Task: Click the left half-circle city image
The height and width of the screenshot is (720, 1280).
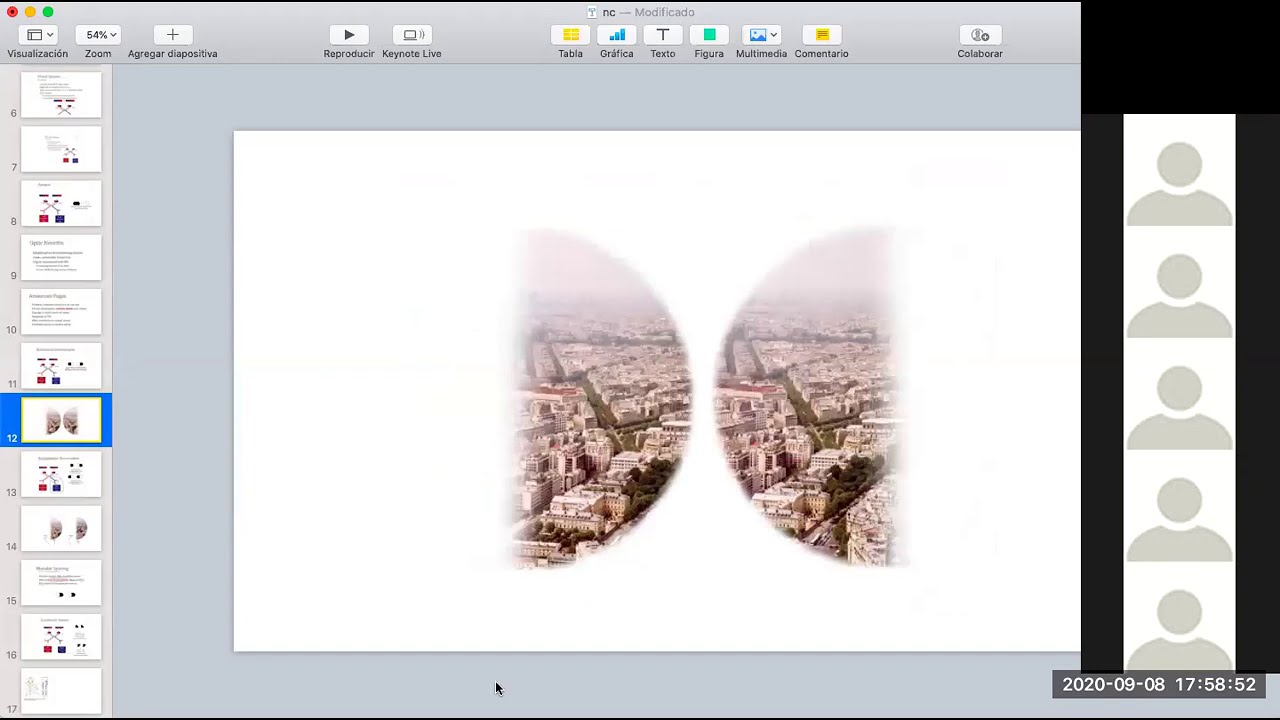Action: pyautogui.click(x=600, y=399)
